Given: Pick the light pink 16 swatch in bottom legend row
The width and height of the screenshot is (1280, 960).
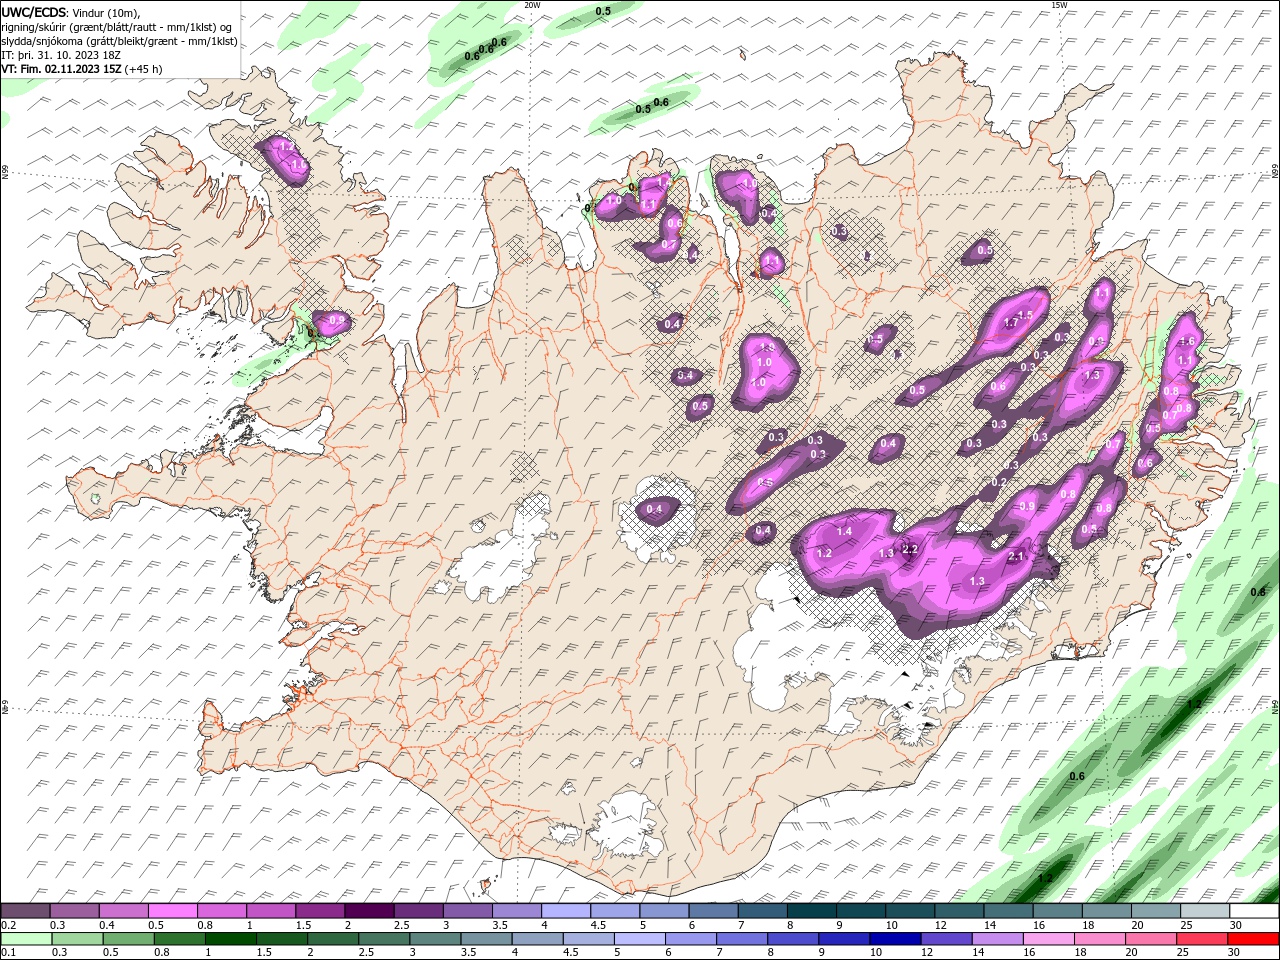Looking at the screenshot, I should [x=1048, y=939].
